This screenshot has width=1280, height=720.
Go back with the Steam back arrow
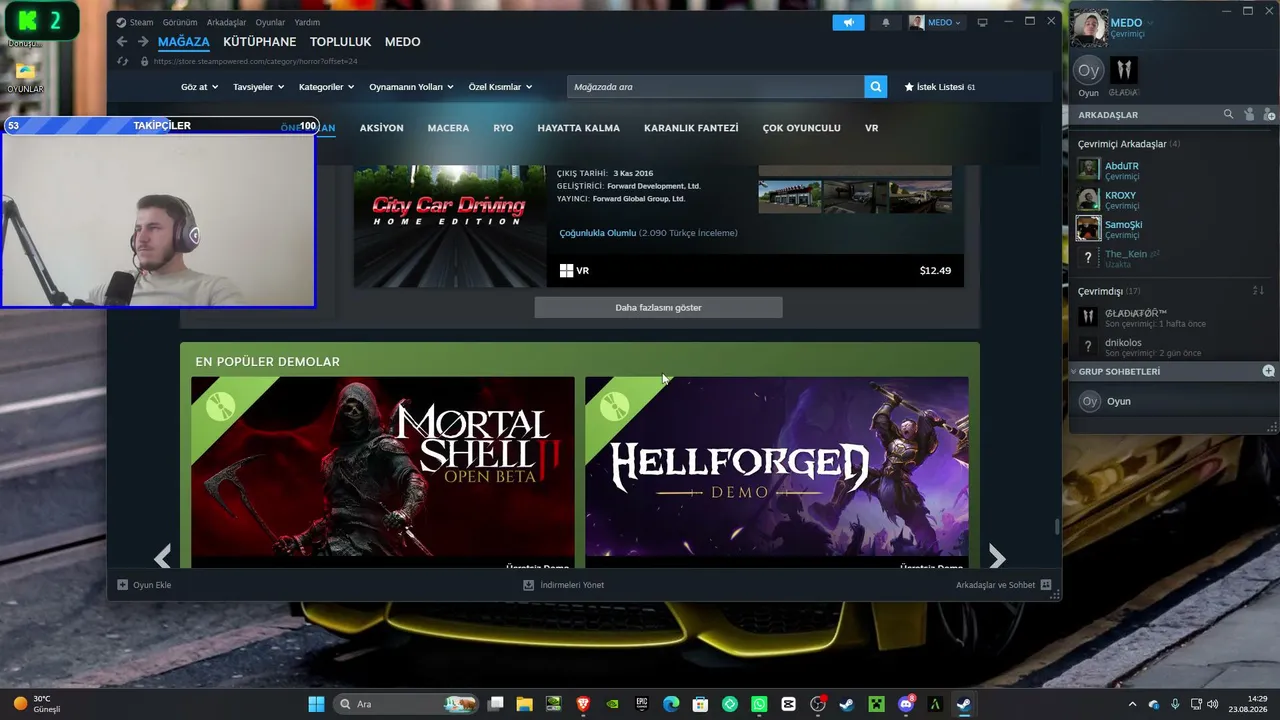click(122, 42)
